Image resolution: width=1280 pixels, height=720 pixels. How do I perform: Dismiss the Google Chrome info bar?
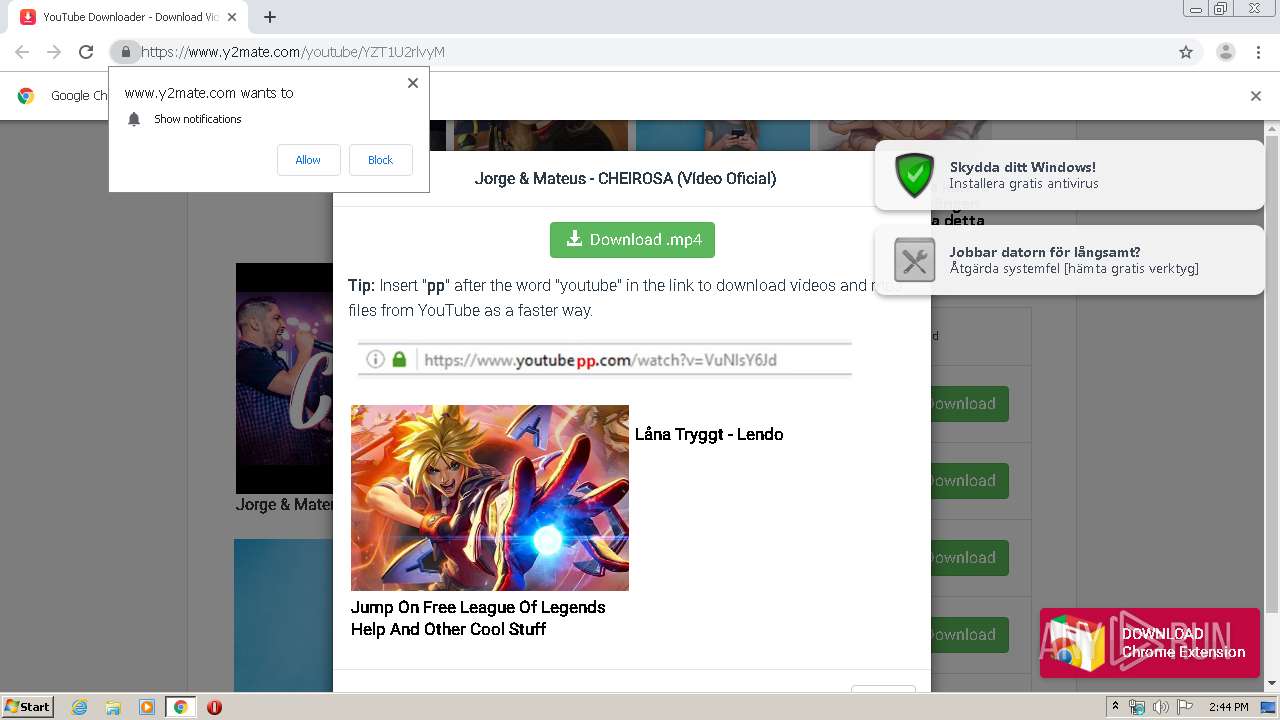1256,96
